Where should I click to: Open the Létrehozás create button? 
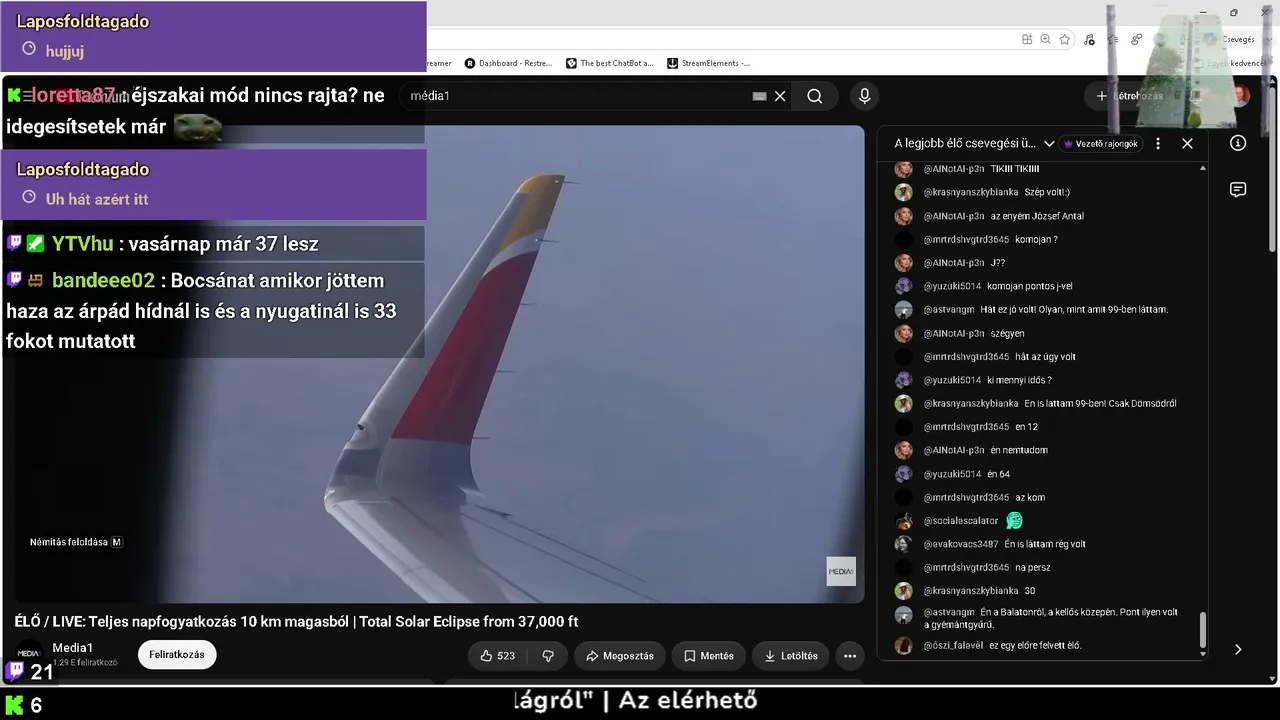tap(1129, 96)
